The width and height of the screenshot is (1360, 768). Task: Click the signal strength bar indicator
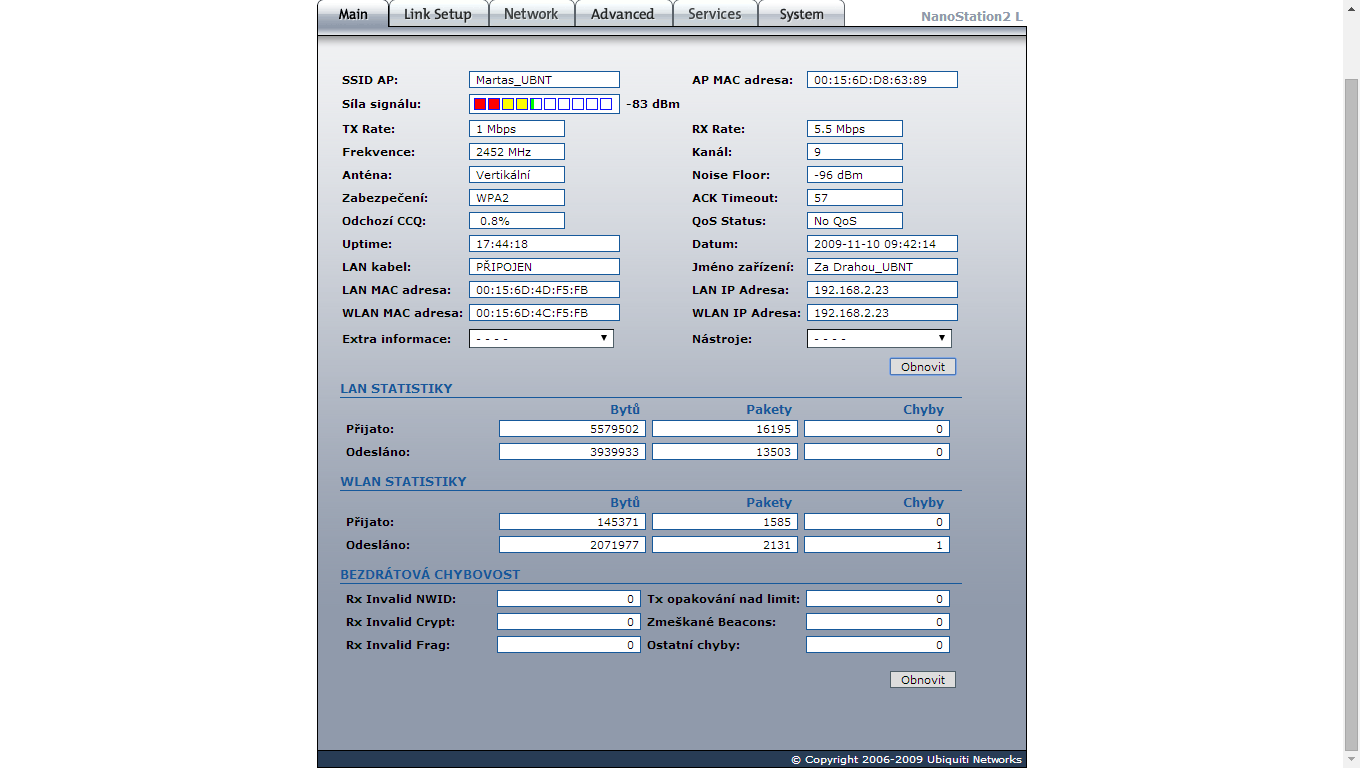[x=544, y=104]
